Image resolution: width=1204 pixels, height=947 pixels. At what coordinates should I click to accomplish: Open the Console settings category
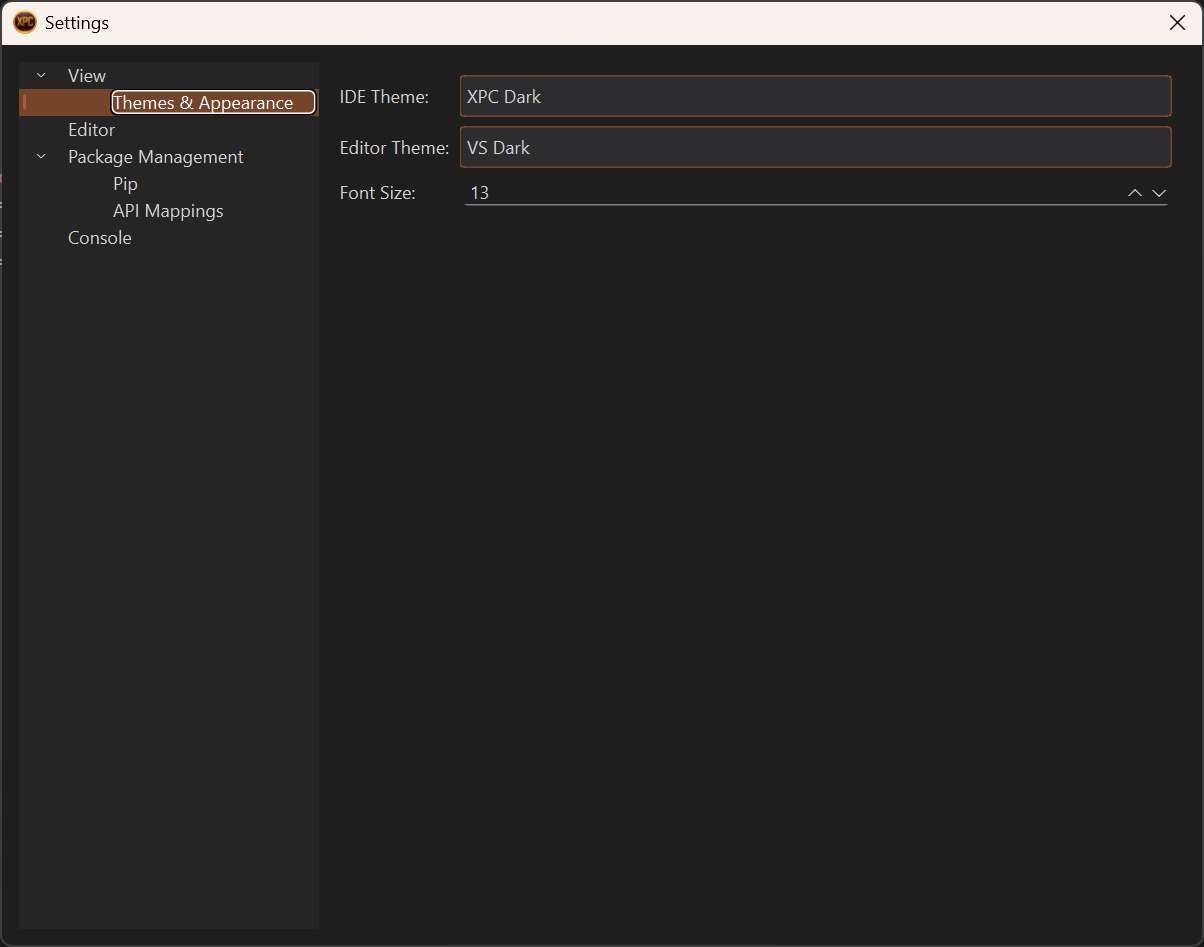(x=99, y=238)
